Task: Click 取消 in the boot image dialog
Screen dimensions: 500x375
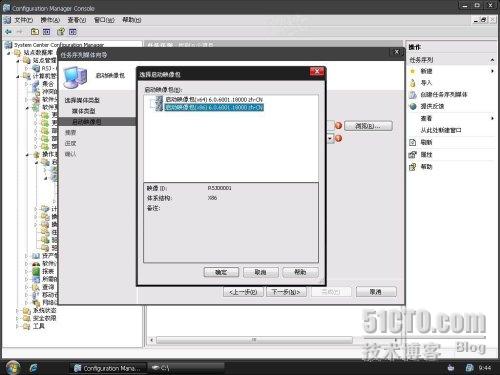Action: (x=260, y=272)
